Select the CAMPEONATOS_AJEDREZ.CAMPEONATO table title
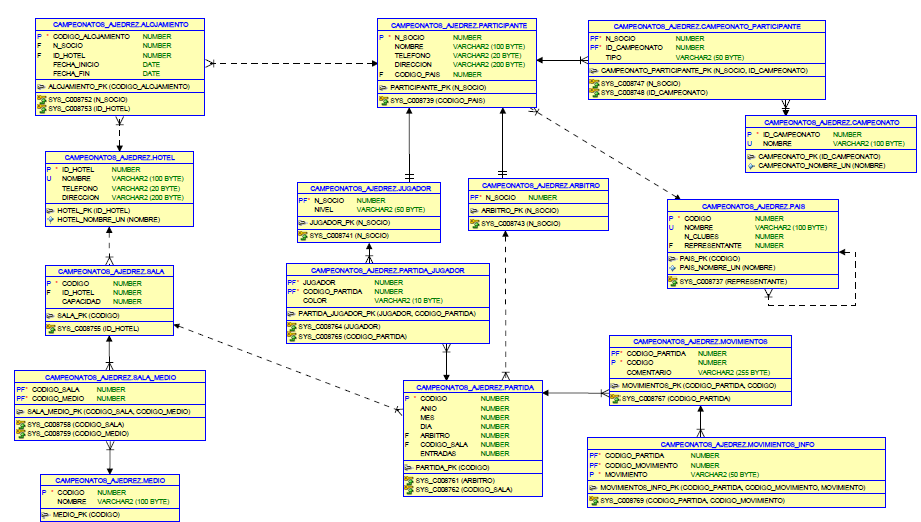 (832, 123)
